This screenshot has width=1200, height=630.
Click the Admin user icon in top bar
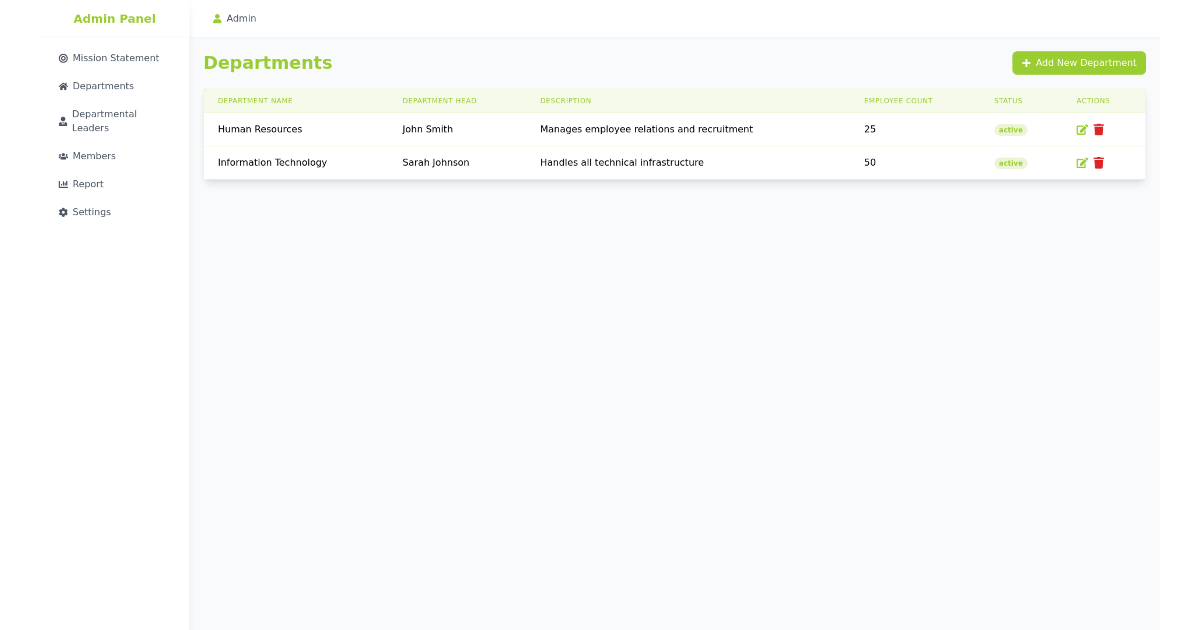tap(216, 18)
